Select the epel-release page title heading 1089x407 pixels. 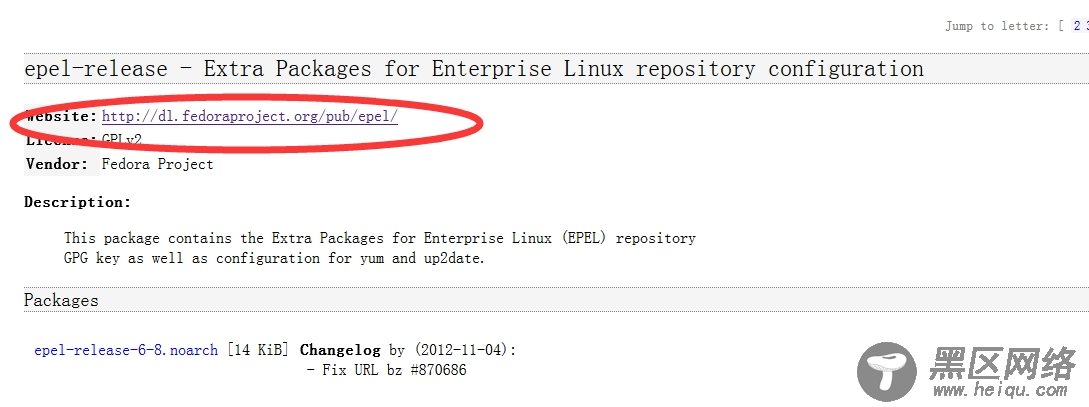[x=474, y=69]
